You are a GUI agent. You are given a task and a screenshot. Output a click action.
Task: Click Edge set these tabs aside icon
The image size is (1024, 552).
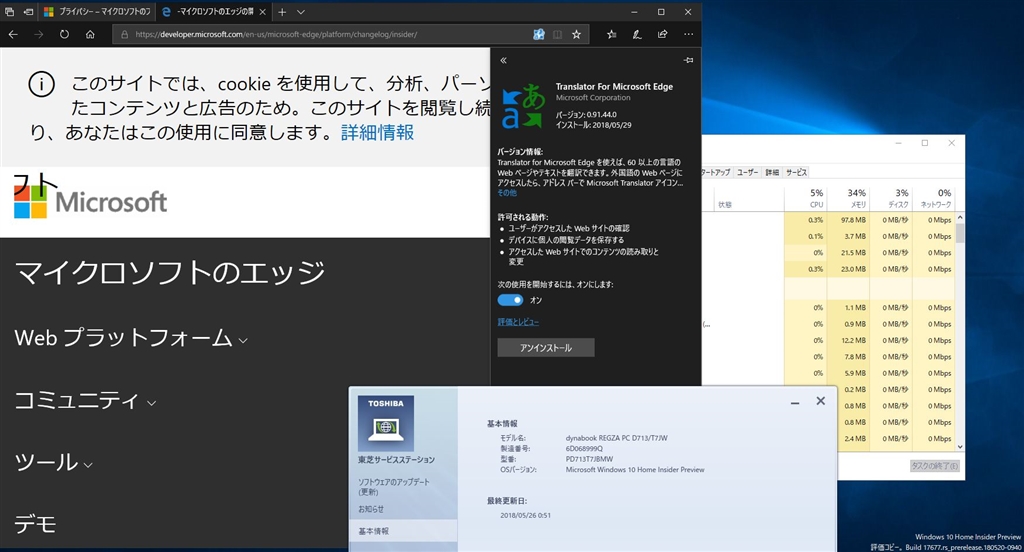[28, 12]
